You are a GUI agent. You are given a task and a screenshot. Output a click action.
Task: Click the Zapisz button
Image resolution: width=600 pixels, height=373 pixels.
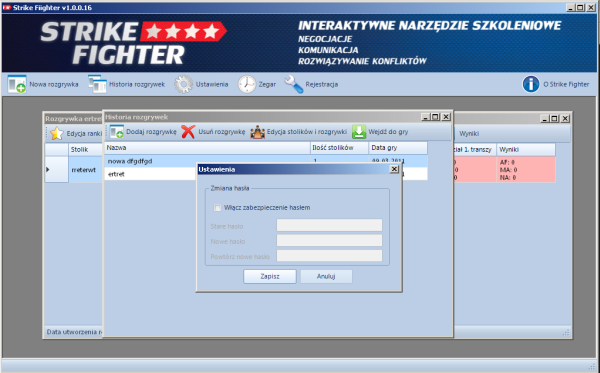click(270, 276)
